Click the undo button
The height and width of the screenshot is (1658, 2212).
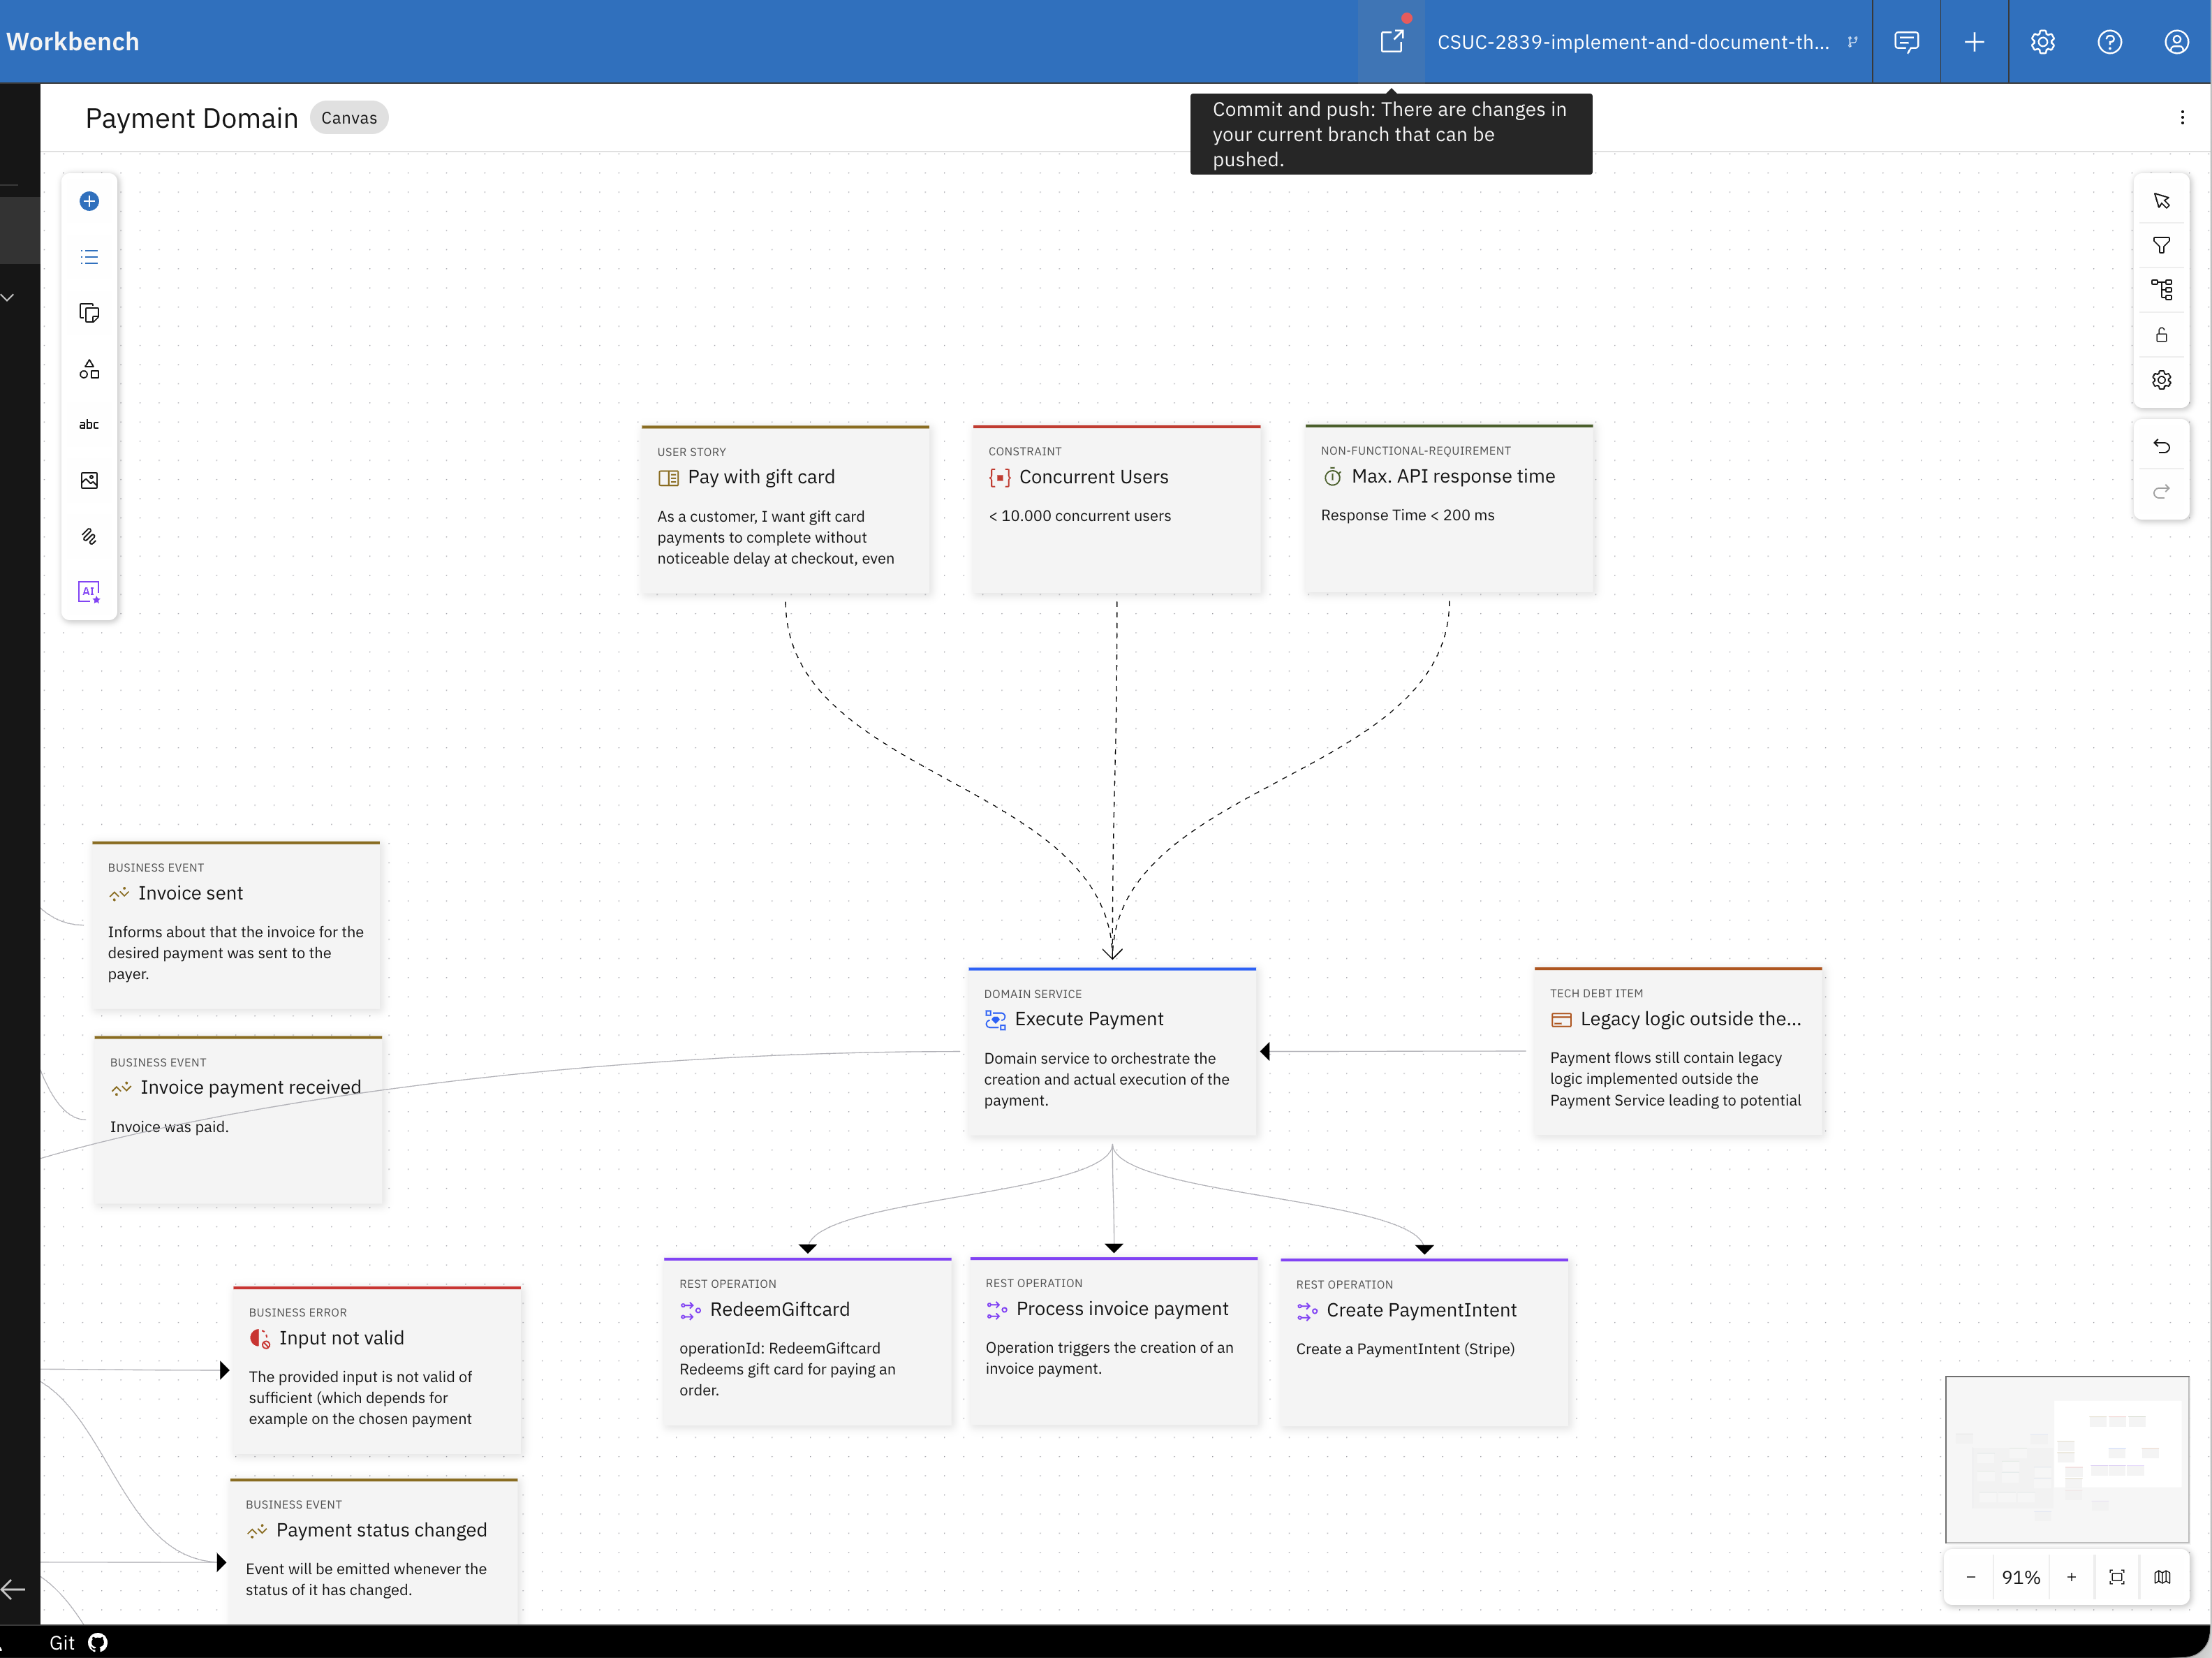(x=2161, y=446)
